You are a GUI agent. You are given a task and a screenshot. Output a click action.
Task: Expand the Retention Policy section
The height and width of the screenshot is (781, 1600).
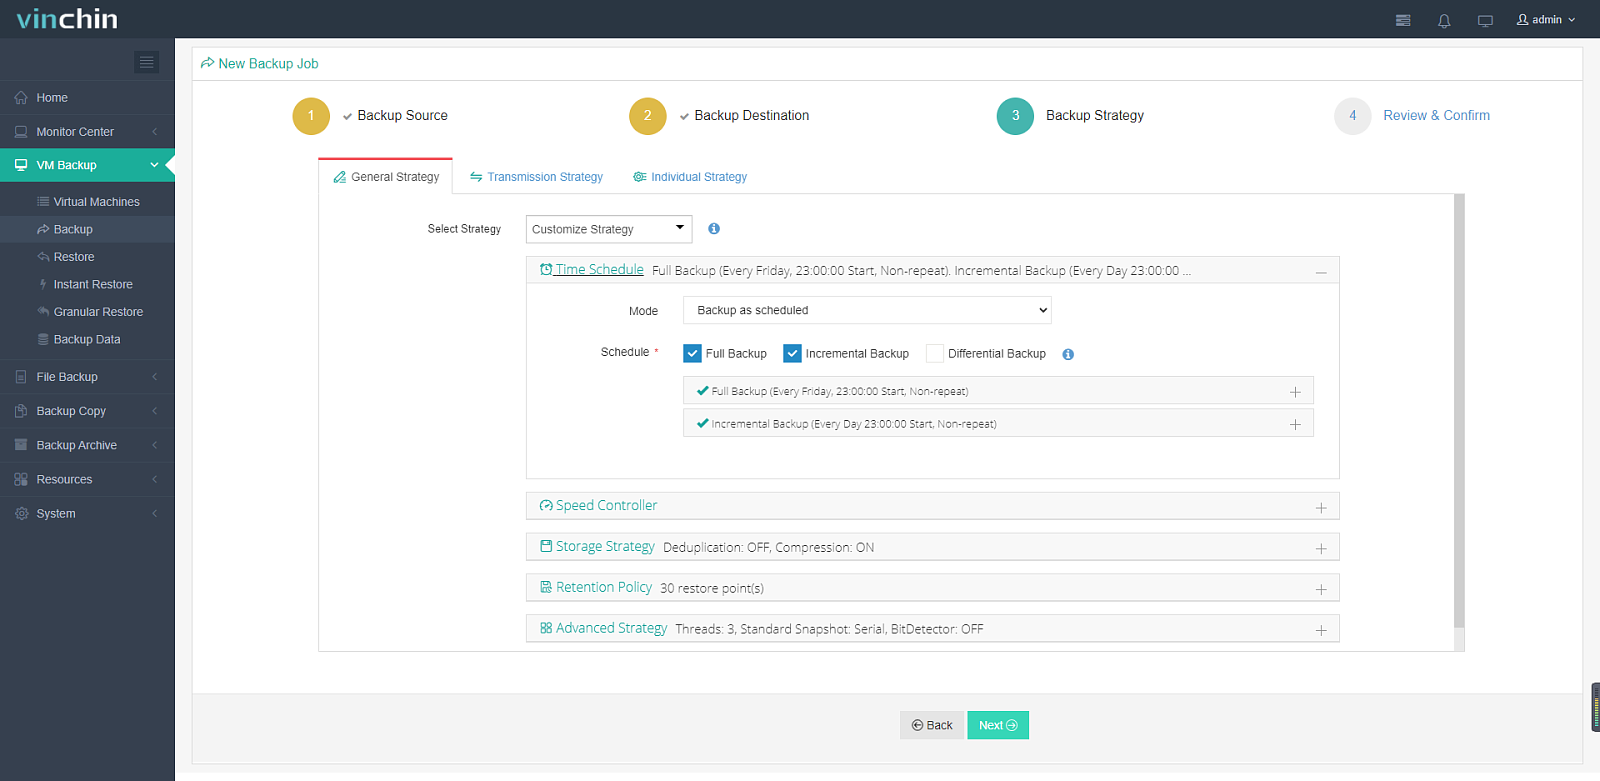[x=932, y=588]
